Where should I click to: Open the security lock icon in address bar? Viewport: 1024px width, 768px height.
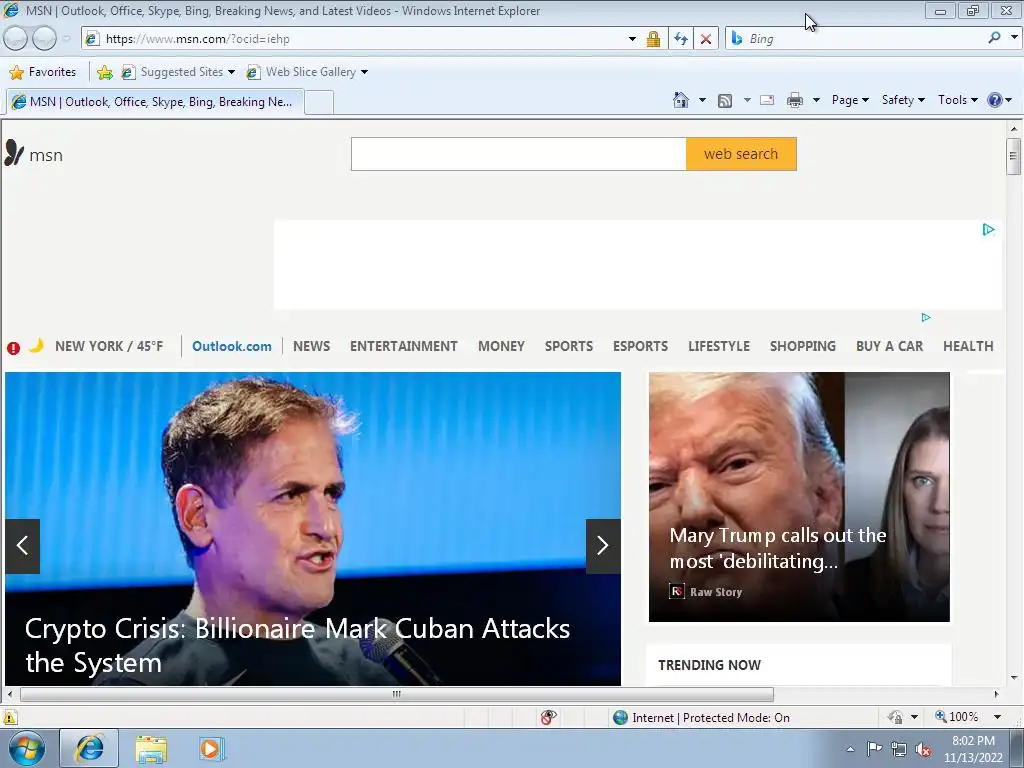[x=653, y=39]
